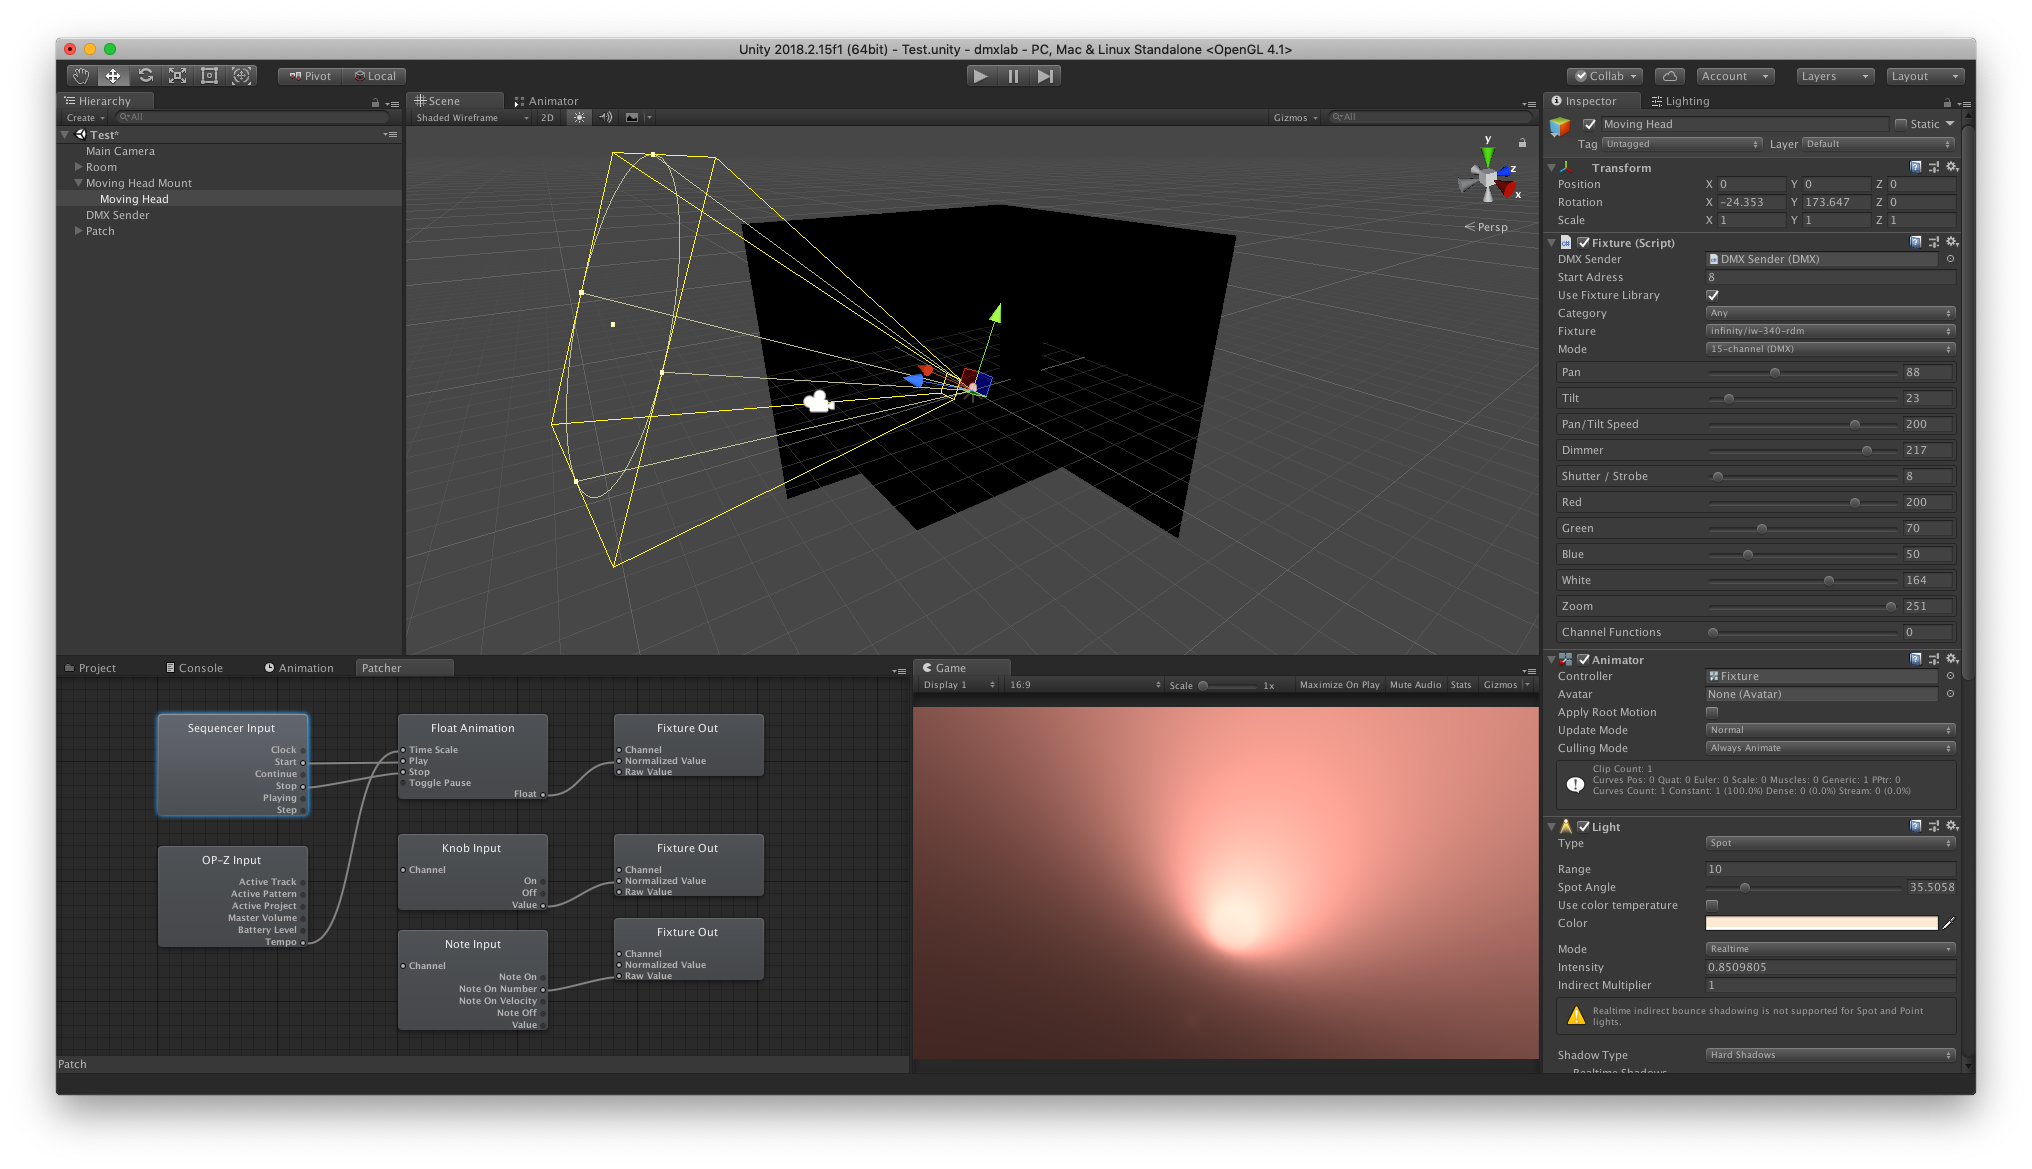Switch to the Console tab
Viewport: 2032px width, 1169px height.
(x=195, y=668)
